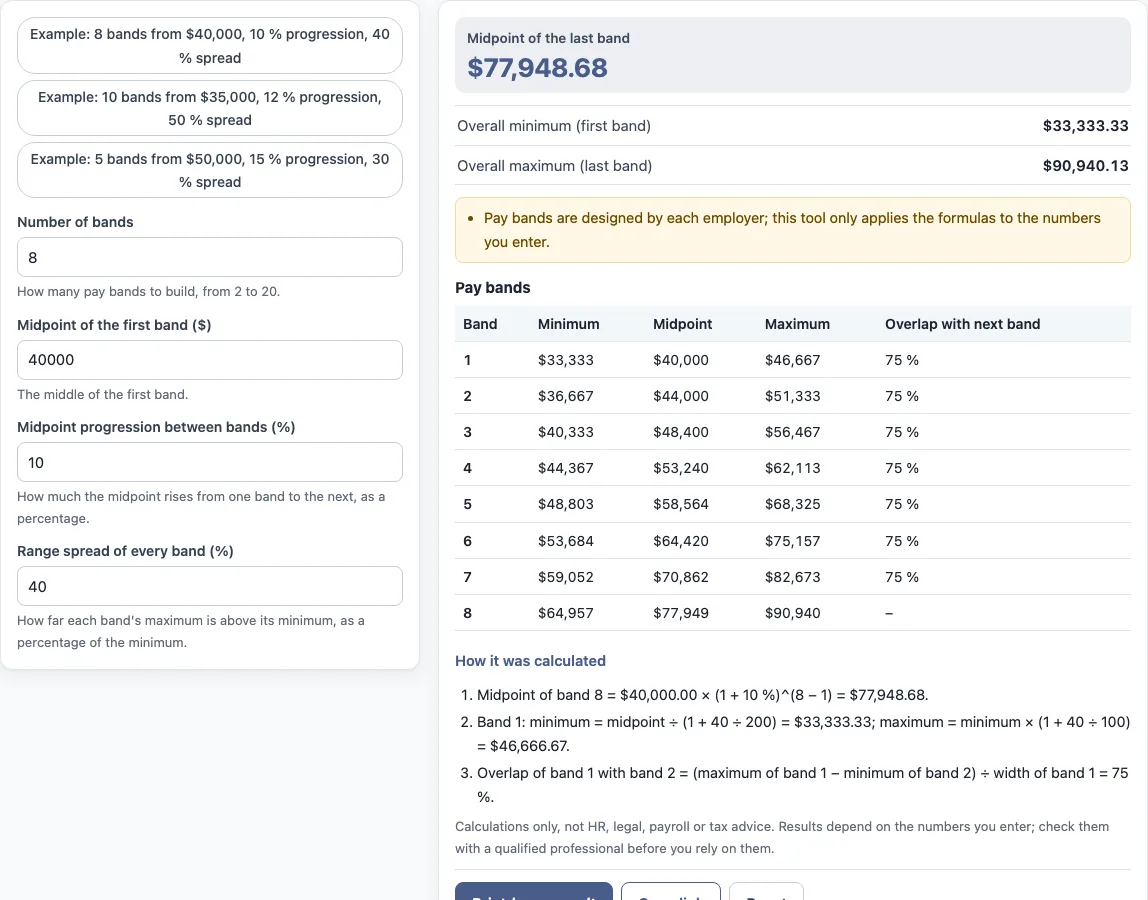This screenshot has width=1148, height=900.
Task: Click the 'Overall minimum (first band)' label
Action: coord(554,125)
